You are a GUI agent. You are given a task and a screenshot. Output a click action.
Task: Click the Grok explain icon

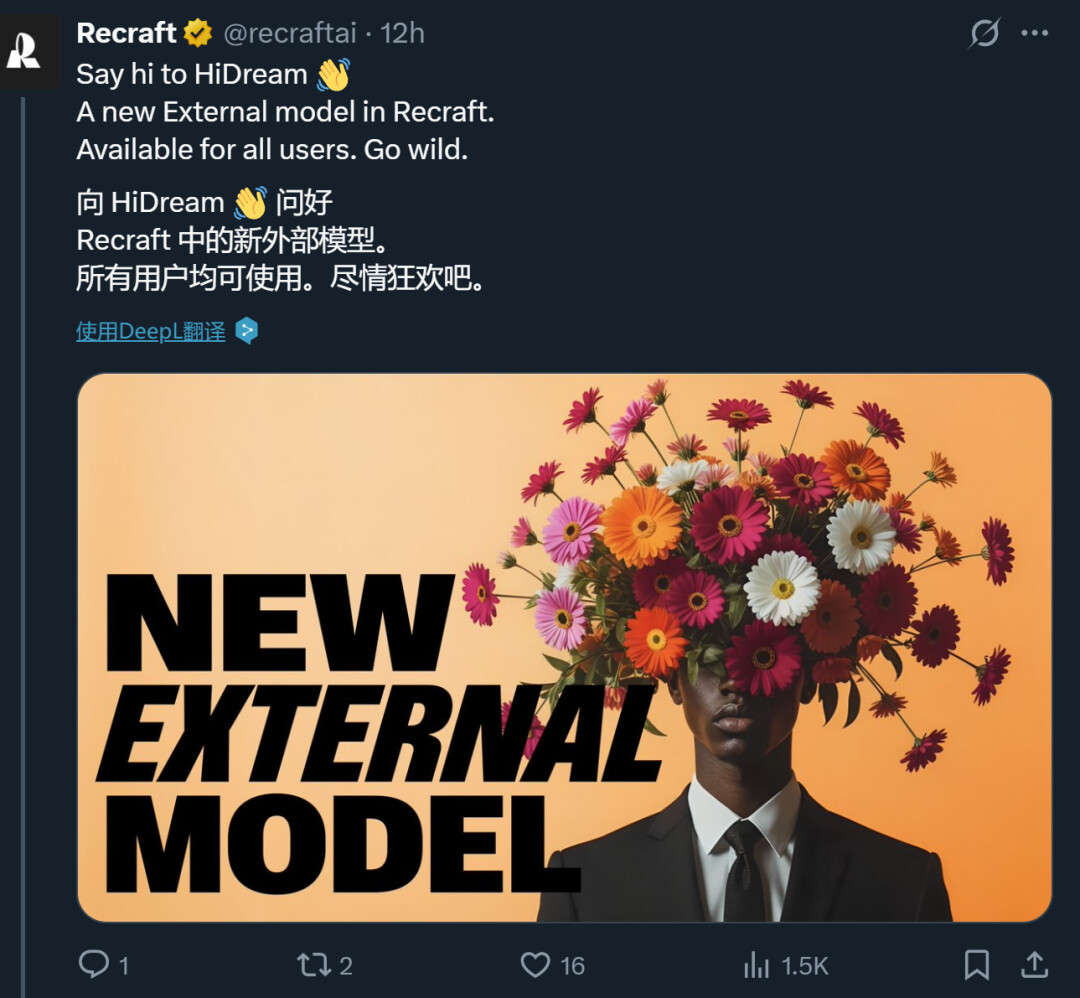pyautogui.click(x=985, y=33)
